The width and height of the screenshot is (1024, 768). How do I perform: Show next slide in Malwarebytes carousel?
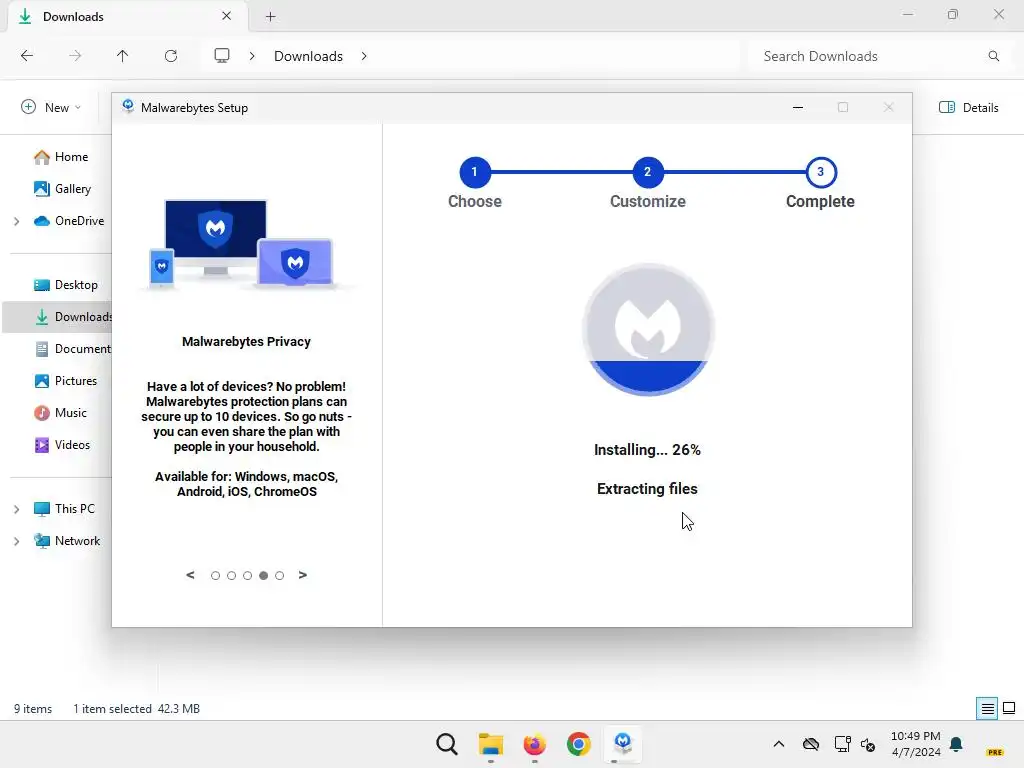pos(302,575)
